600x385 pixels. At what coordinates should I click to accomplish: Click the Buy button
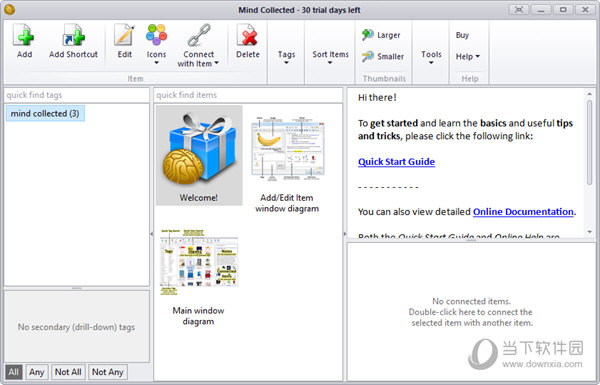(x=462, y=35)
